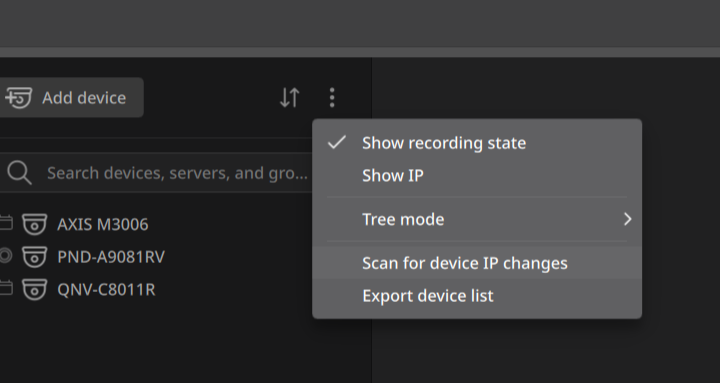Toggle Show recording state menu option
Image resolution: width=720 pixels, height=383 pixels.
pyautogui.click(x=477, y=143)
